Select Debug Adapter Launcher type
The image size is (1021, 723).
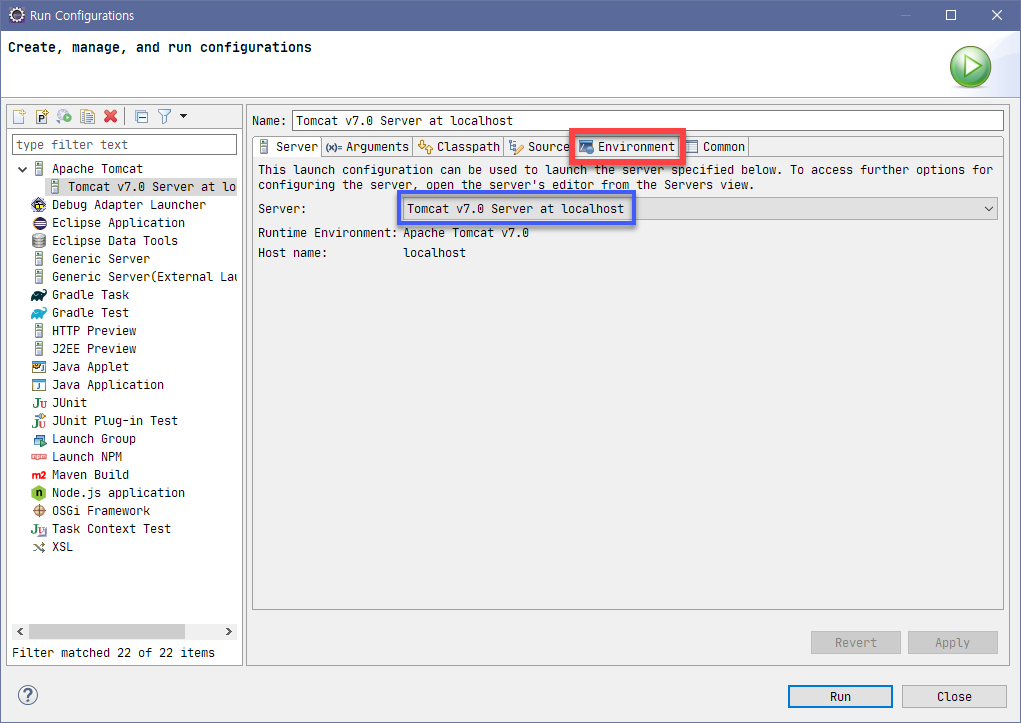click(x=128, y=205)
